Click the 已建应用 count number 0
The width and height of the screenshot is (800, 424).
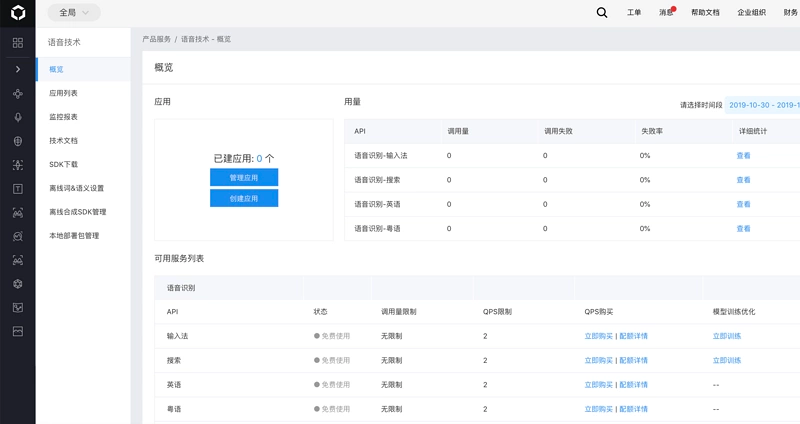[259, 159]
